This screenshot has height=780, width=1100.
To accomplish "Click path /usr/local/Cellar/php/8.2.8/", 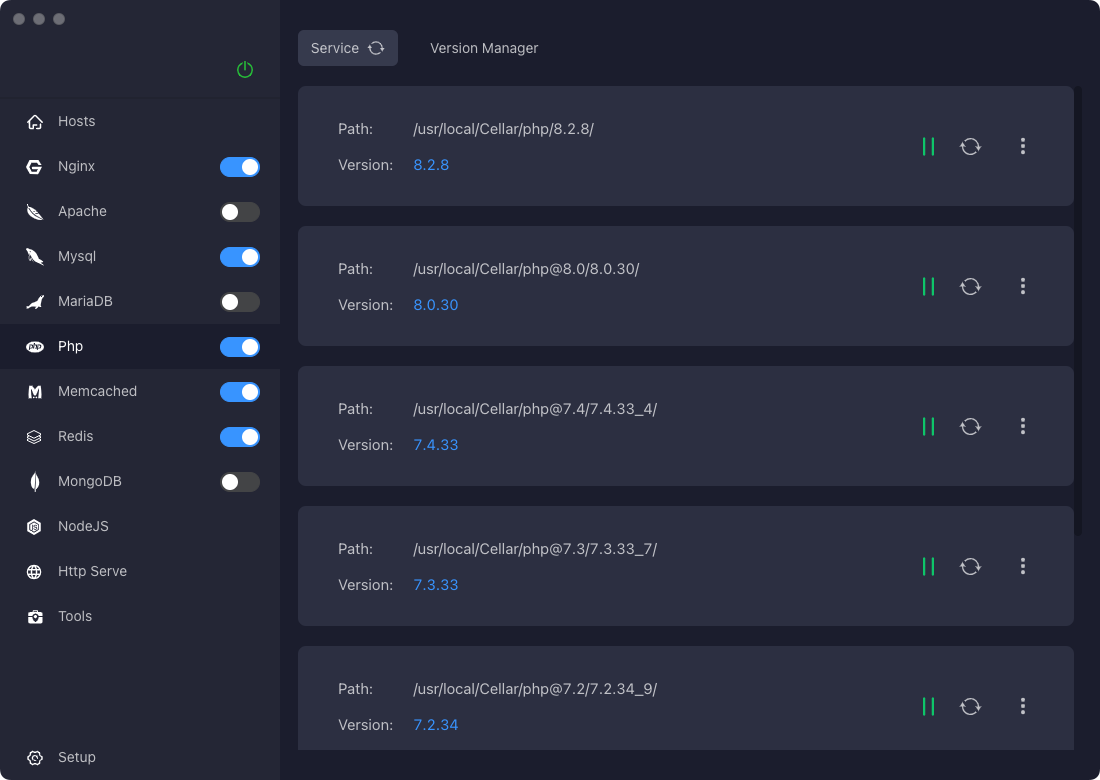I will 503,129.
